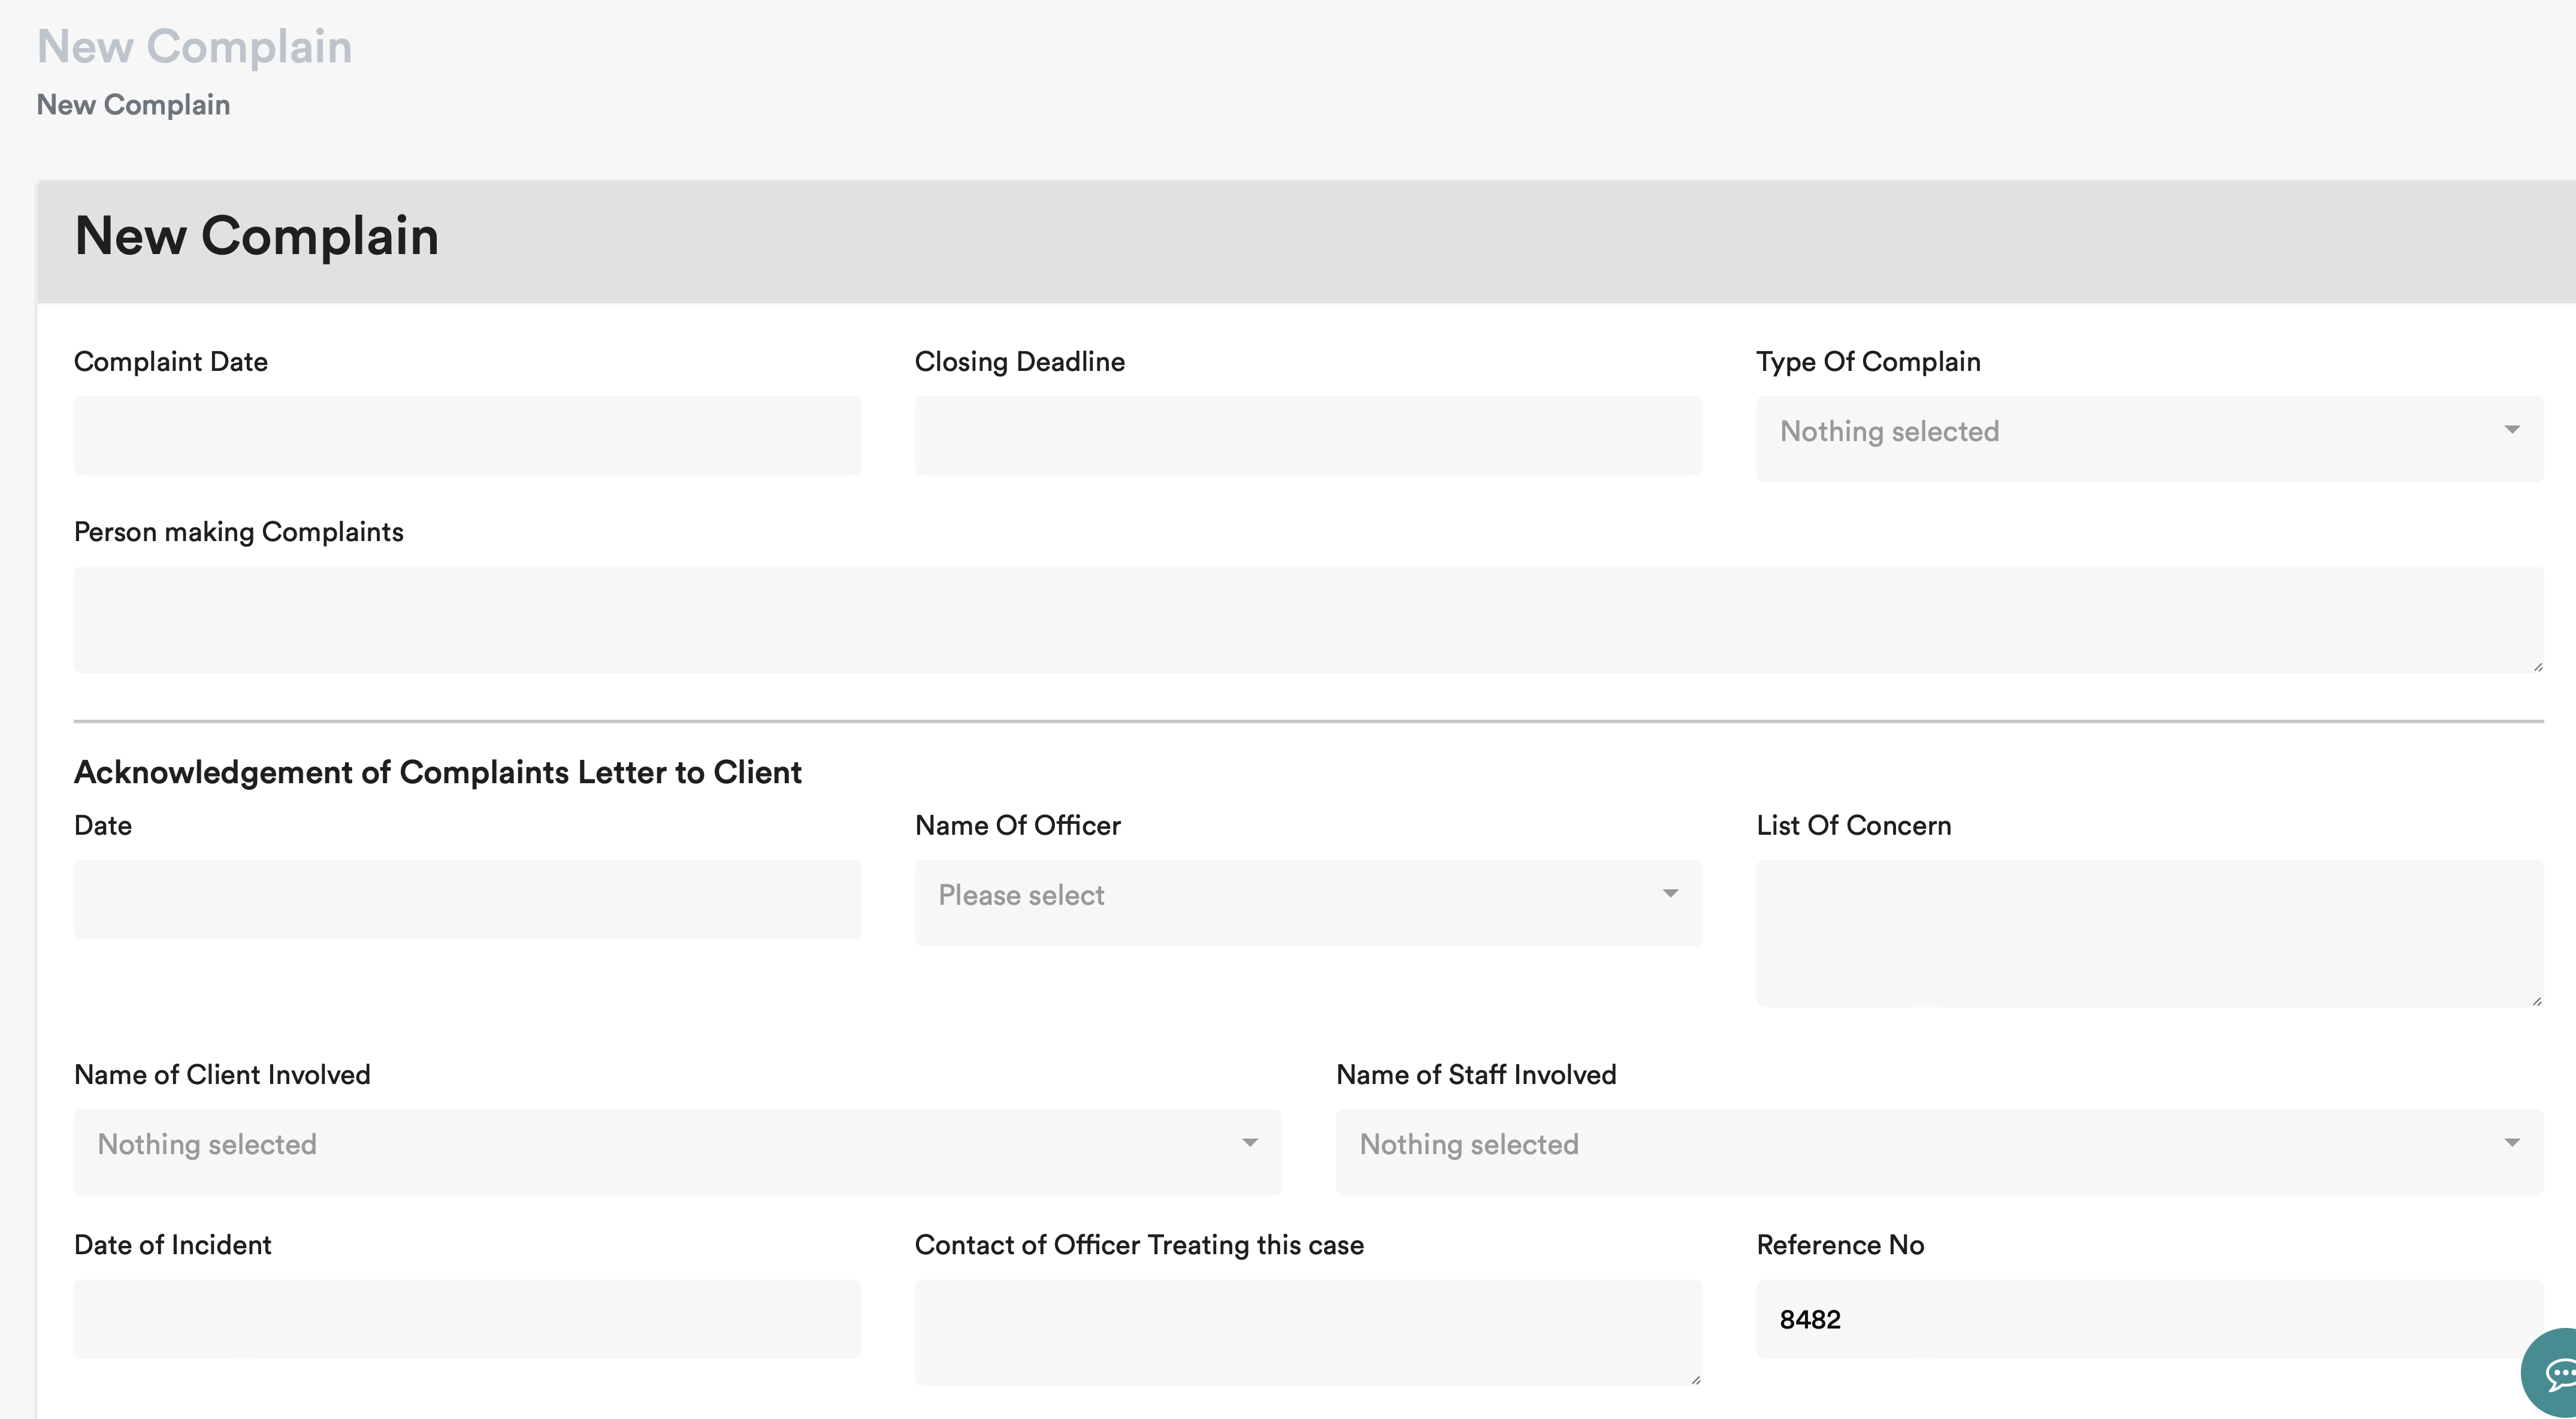Grab resize handle of Contact of Officer textarea
The height and width of the screenshot is (1419, 2576).
tap(1695, 1379)
